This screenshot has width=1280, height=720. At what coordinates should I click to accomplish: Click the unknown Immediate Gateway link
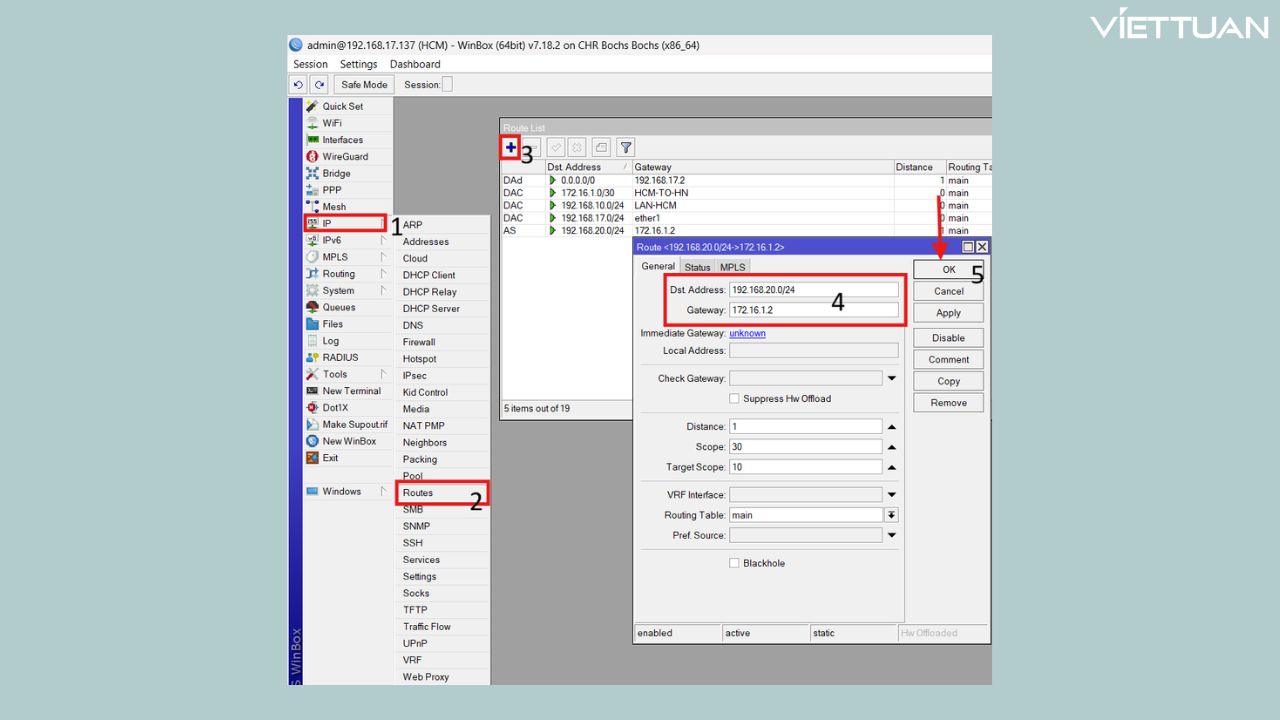tap(747, 333)
